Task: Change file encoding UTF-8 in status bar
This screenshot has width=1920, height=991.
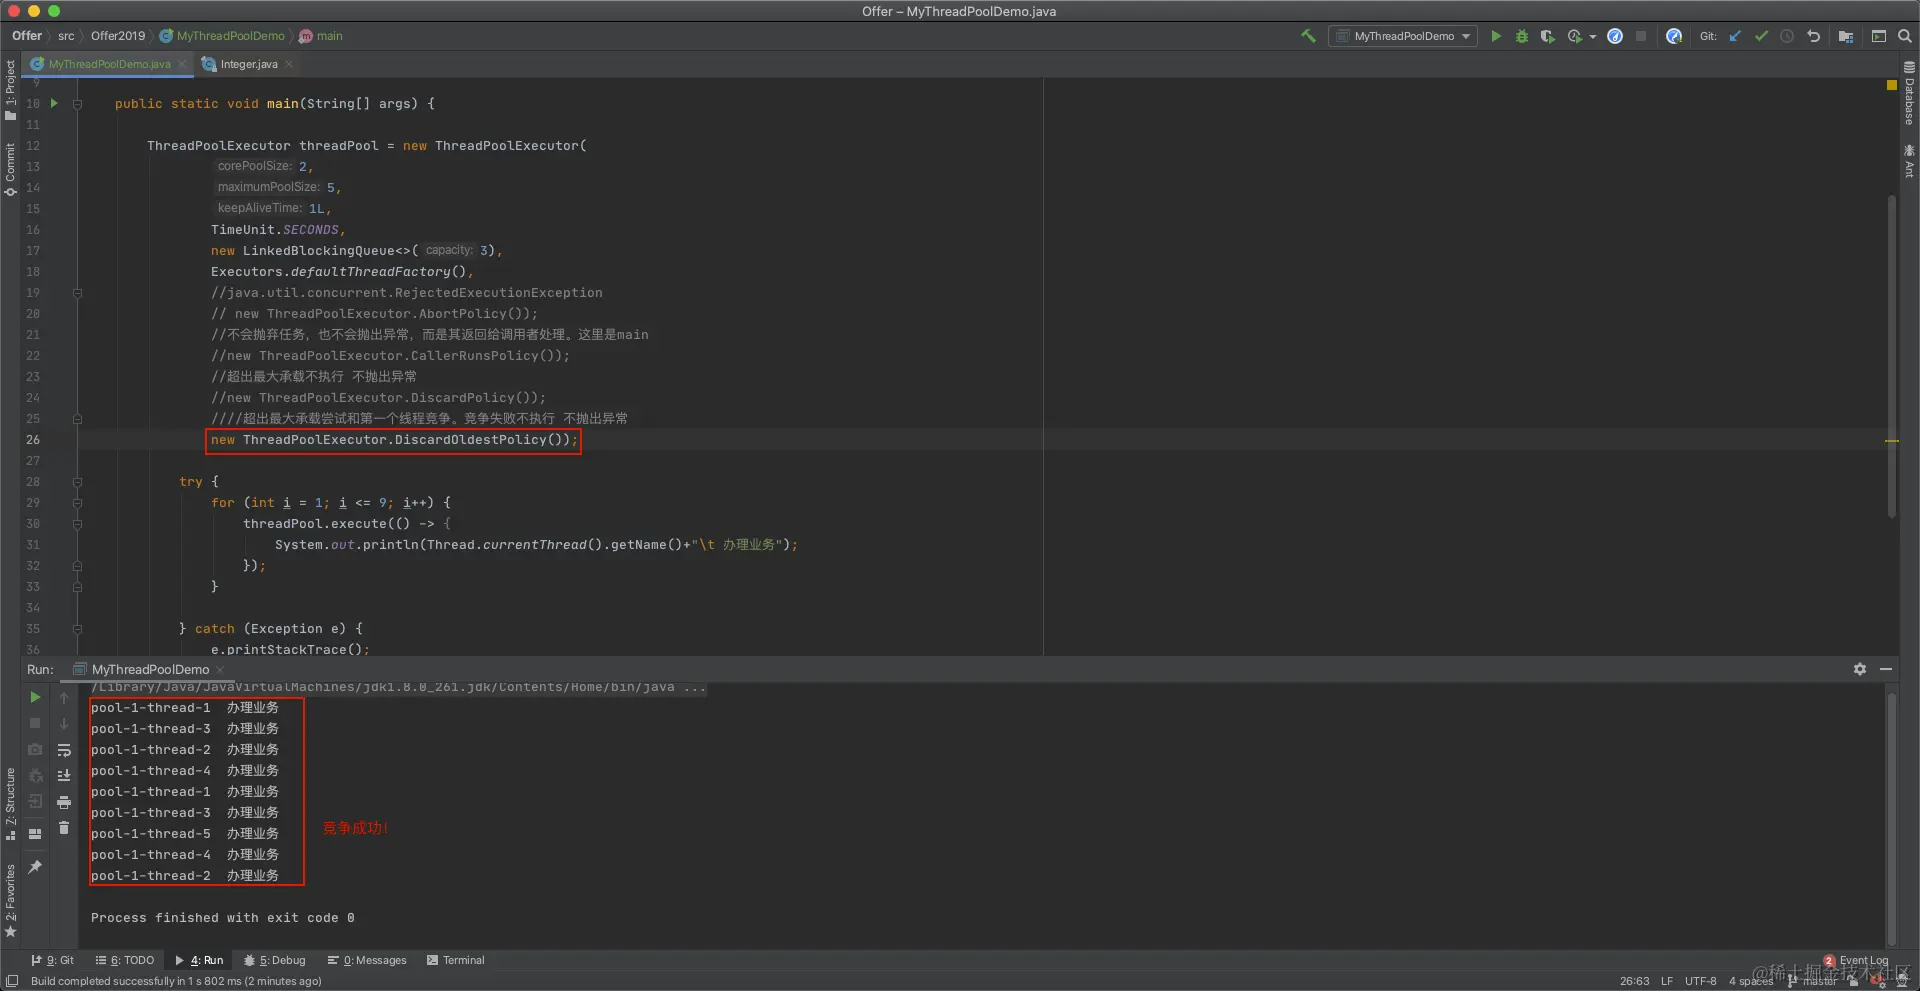Action: point(1700,981)
